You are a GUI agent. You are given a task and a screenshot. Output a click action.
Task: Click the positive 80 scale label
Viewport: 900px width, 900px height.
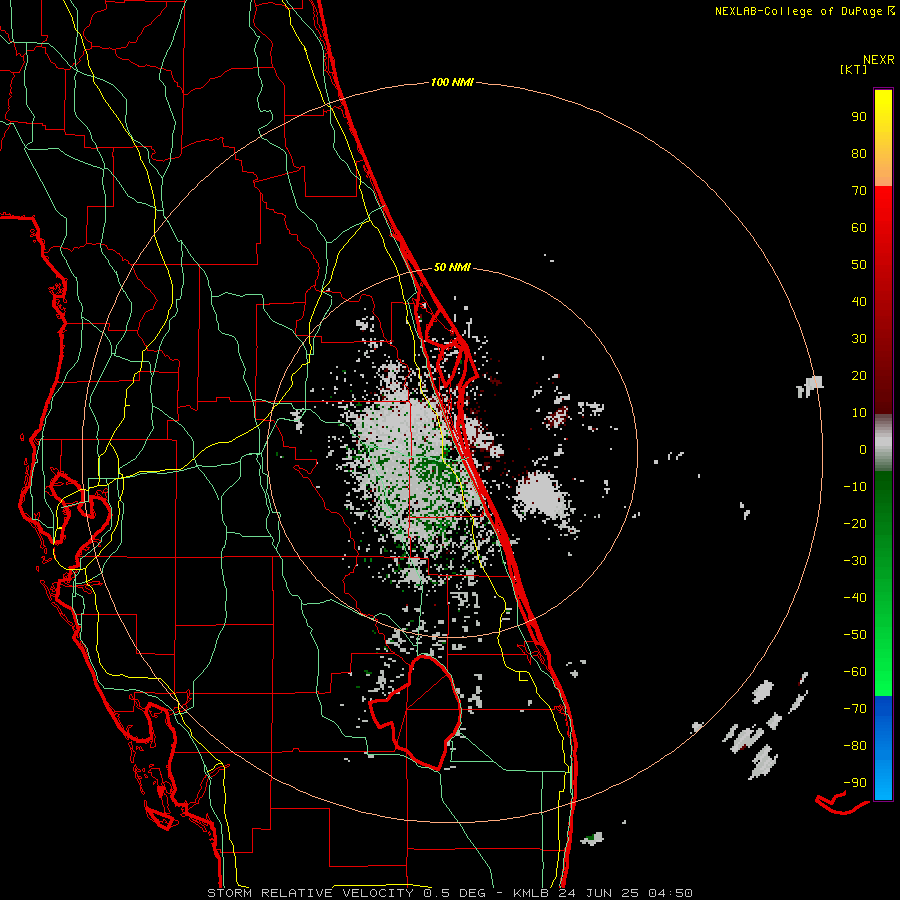click(859, 154)
